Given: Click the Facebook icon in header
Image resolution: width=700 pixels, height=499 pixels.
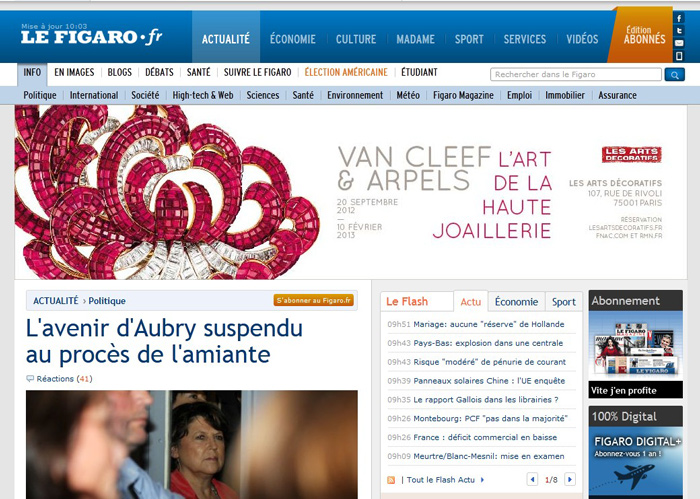Looking at the screenshot, I should pyautogui.click(x=679, y=18).
